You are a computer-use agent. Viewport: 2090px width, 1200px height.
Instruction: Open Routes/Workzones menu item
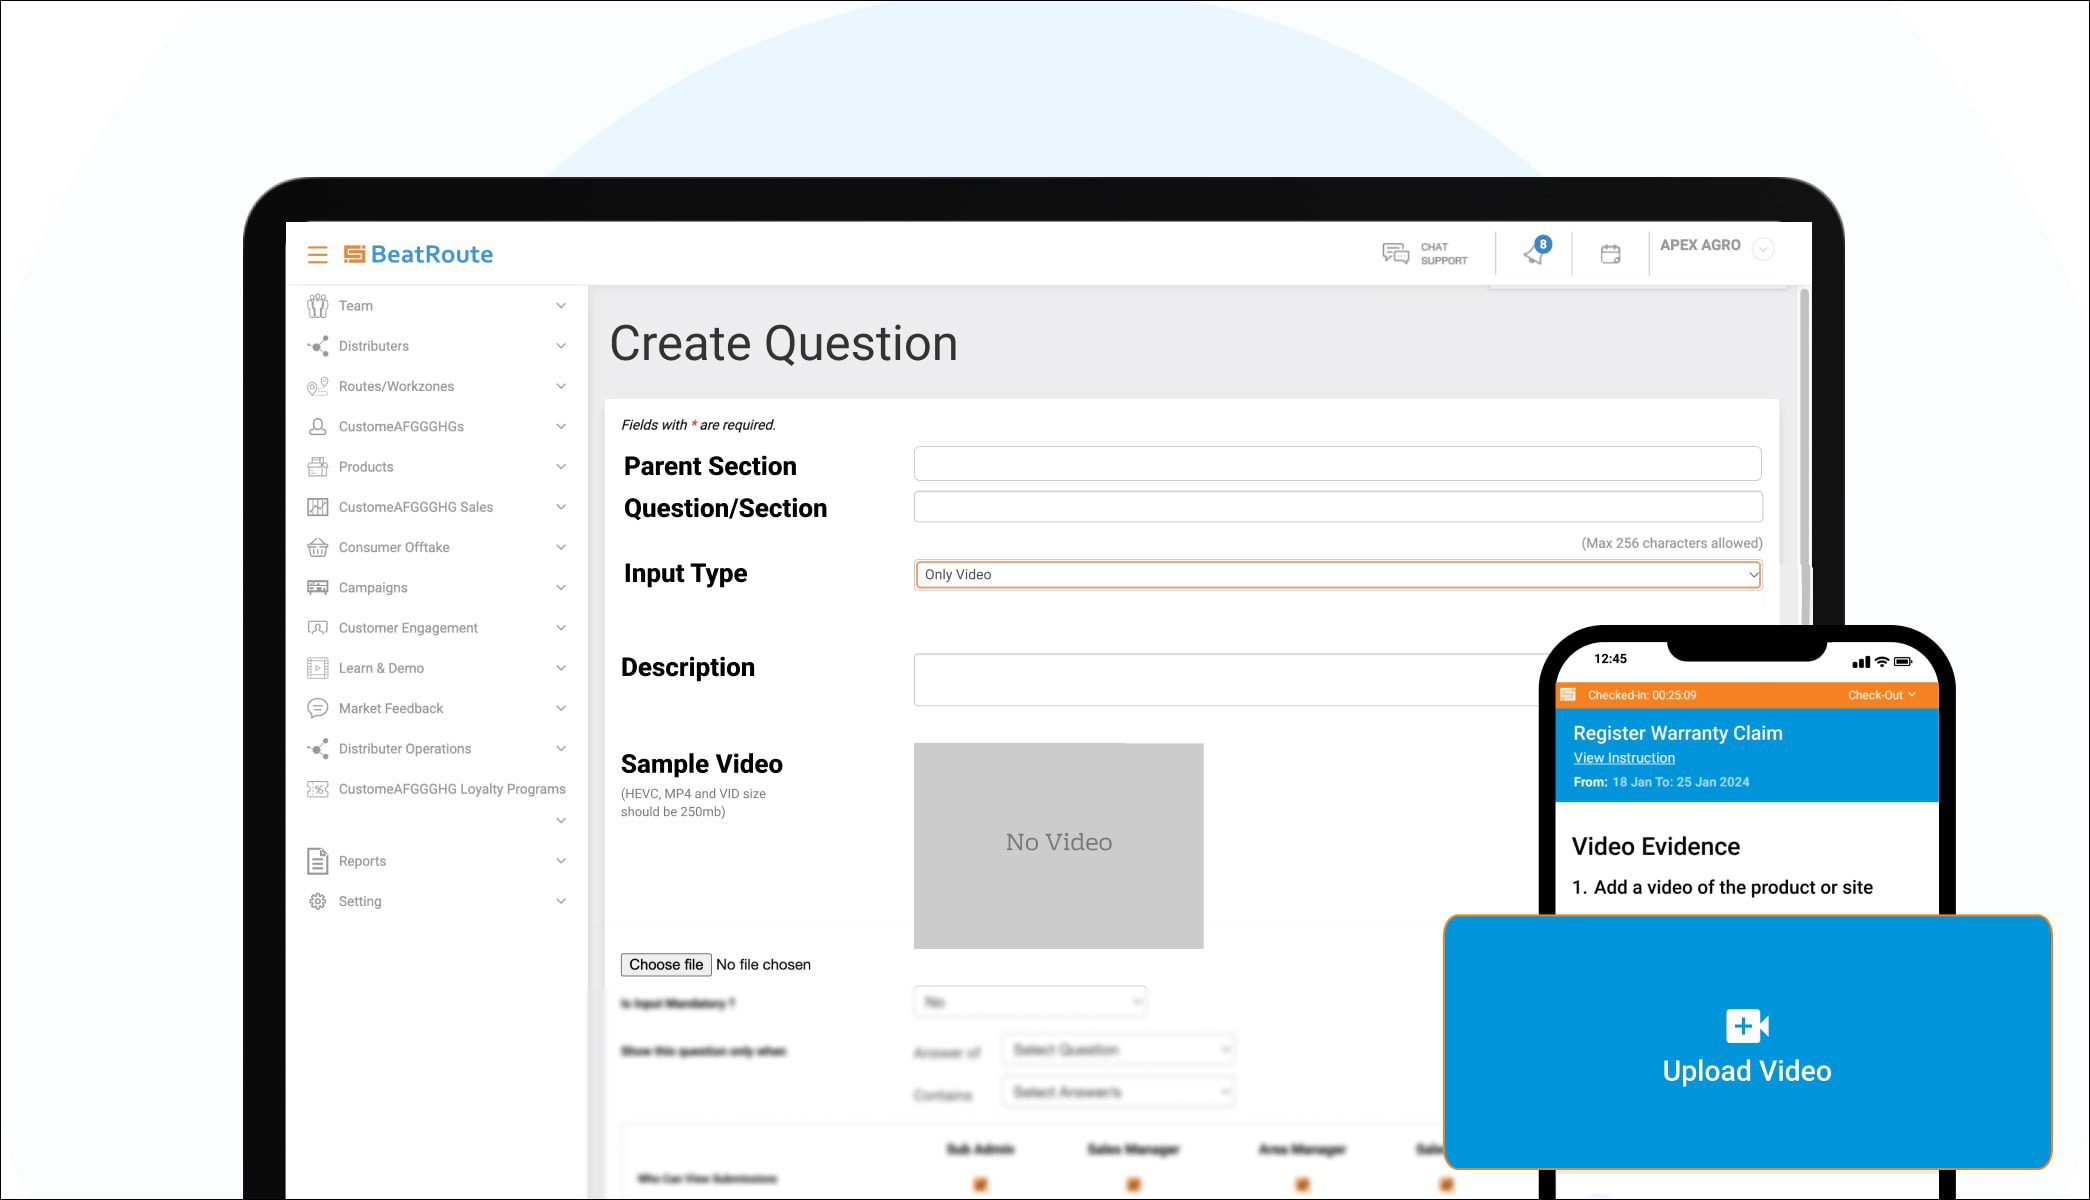click(x=396, y=386)
